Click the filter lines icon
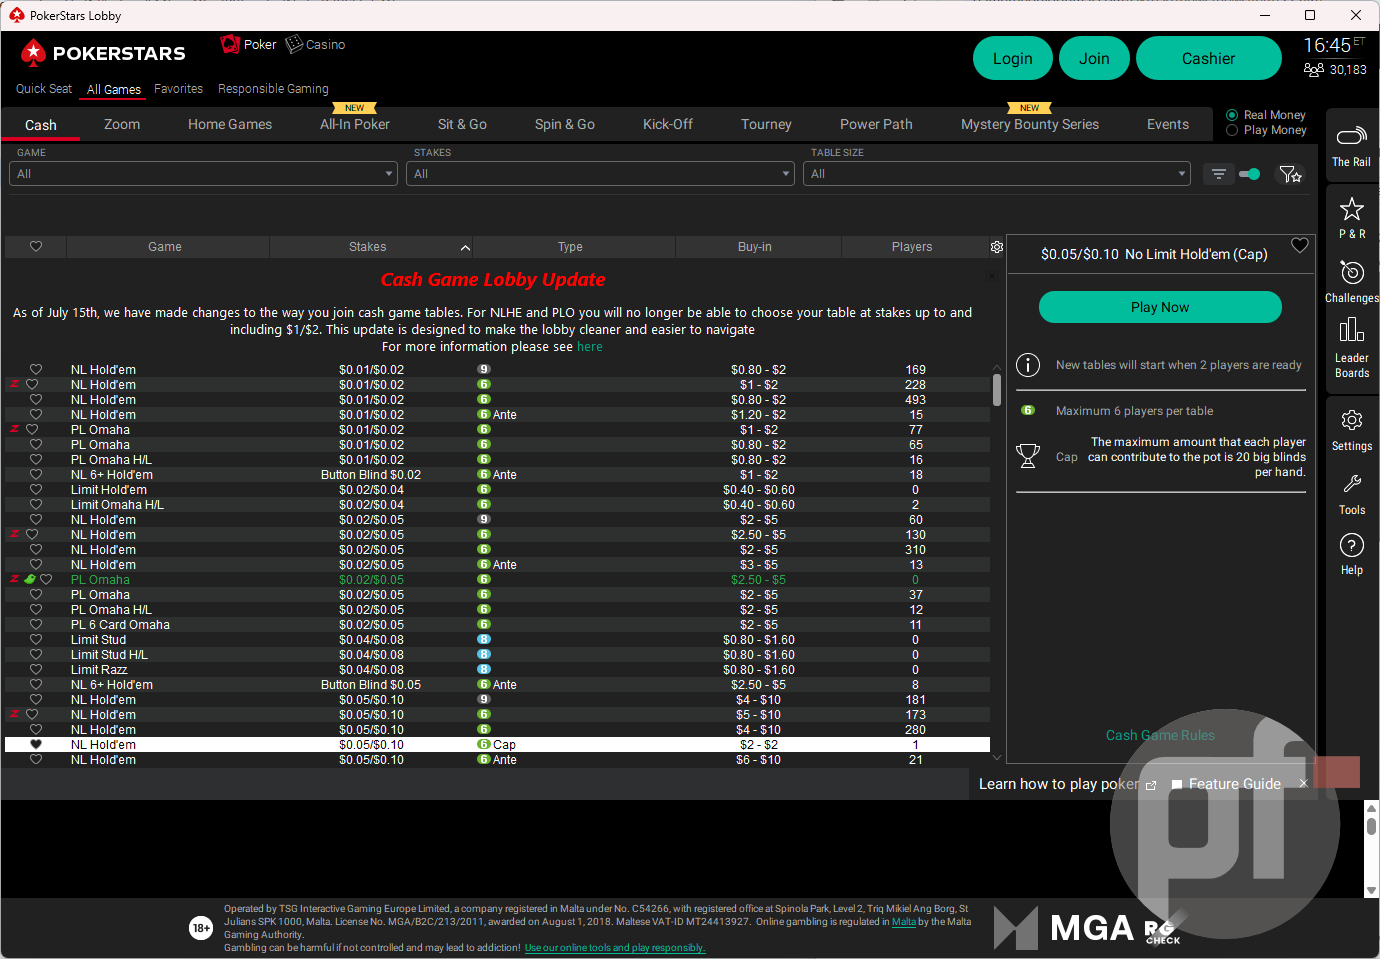 [x=1218, y=174]
